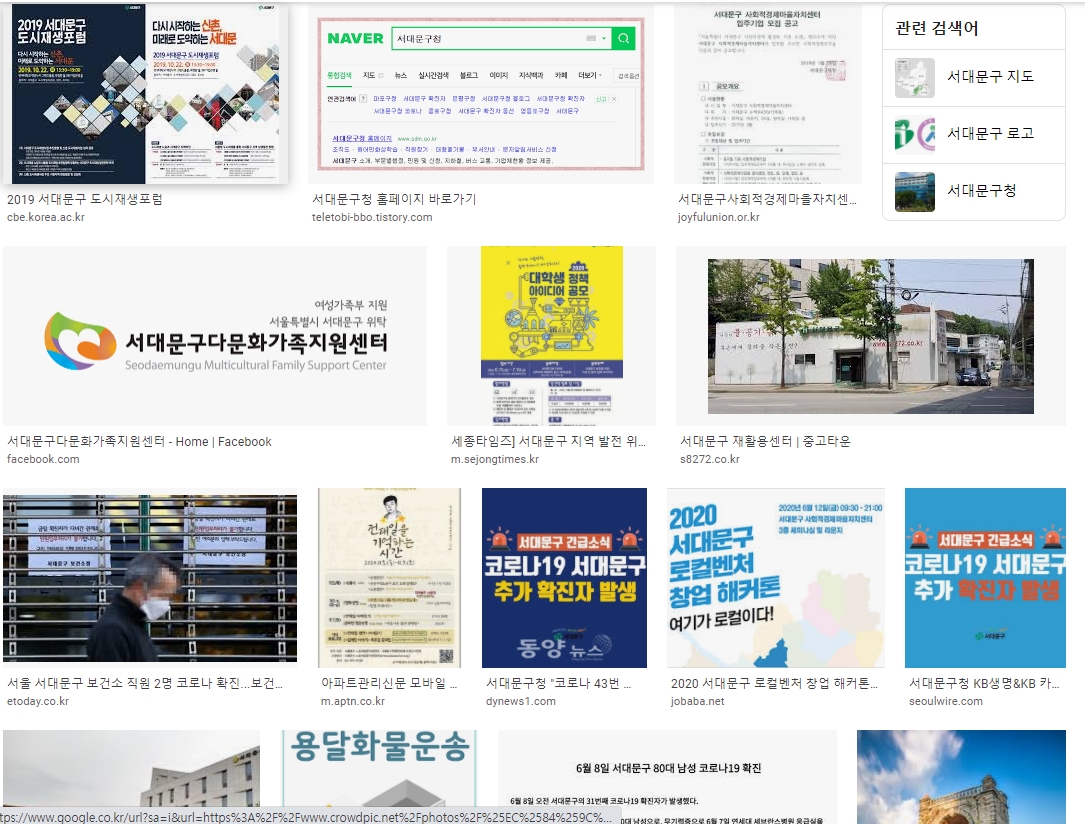The image size is (1085, 824).
Task: Open the 용달화물운송 image thumbnail
Action: tap(380, 768)
